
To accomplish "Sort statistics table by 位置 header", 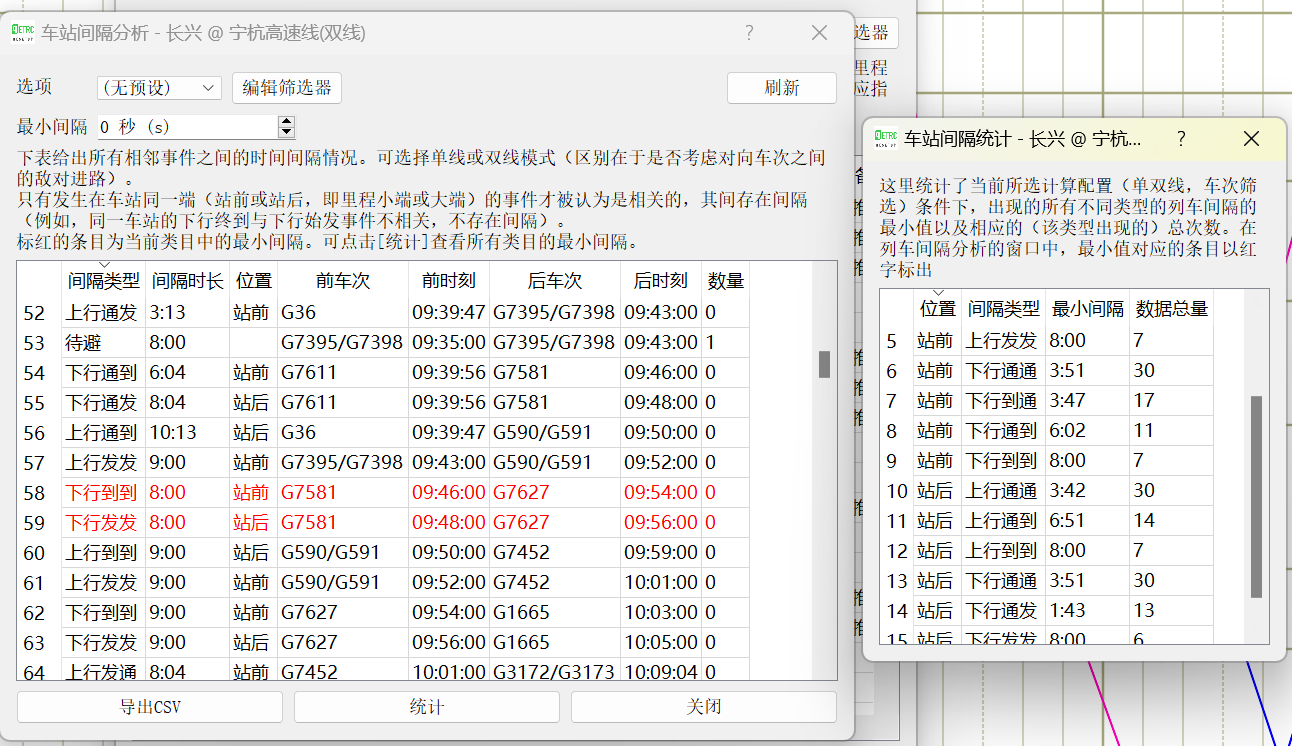I will pos(938,309).
